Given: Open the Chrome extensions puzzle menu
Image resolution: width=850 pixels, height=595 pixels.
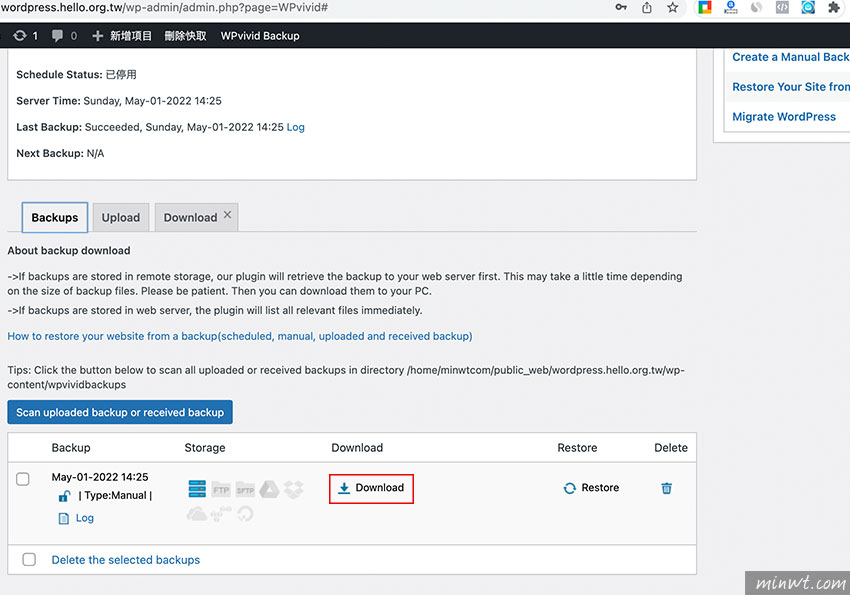Looking at the screenshot, I should pyautogui.click(x=834, y=8).
